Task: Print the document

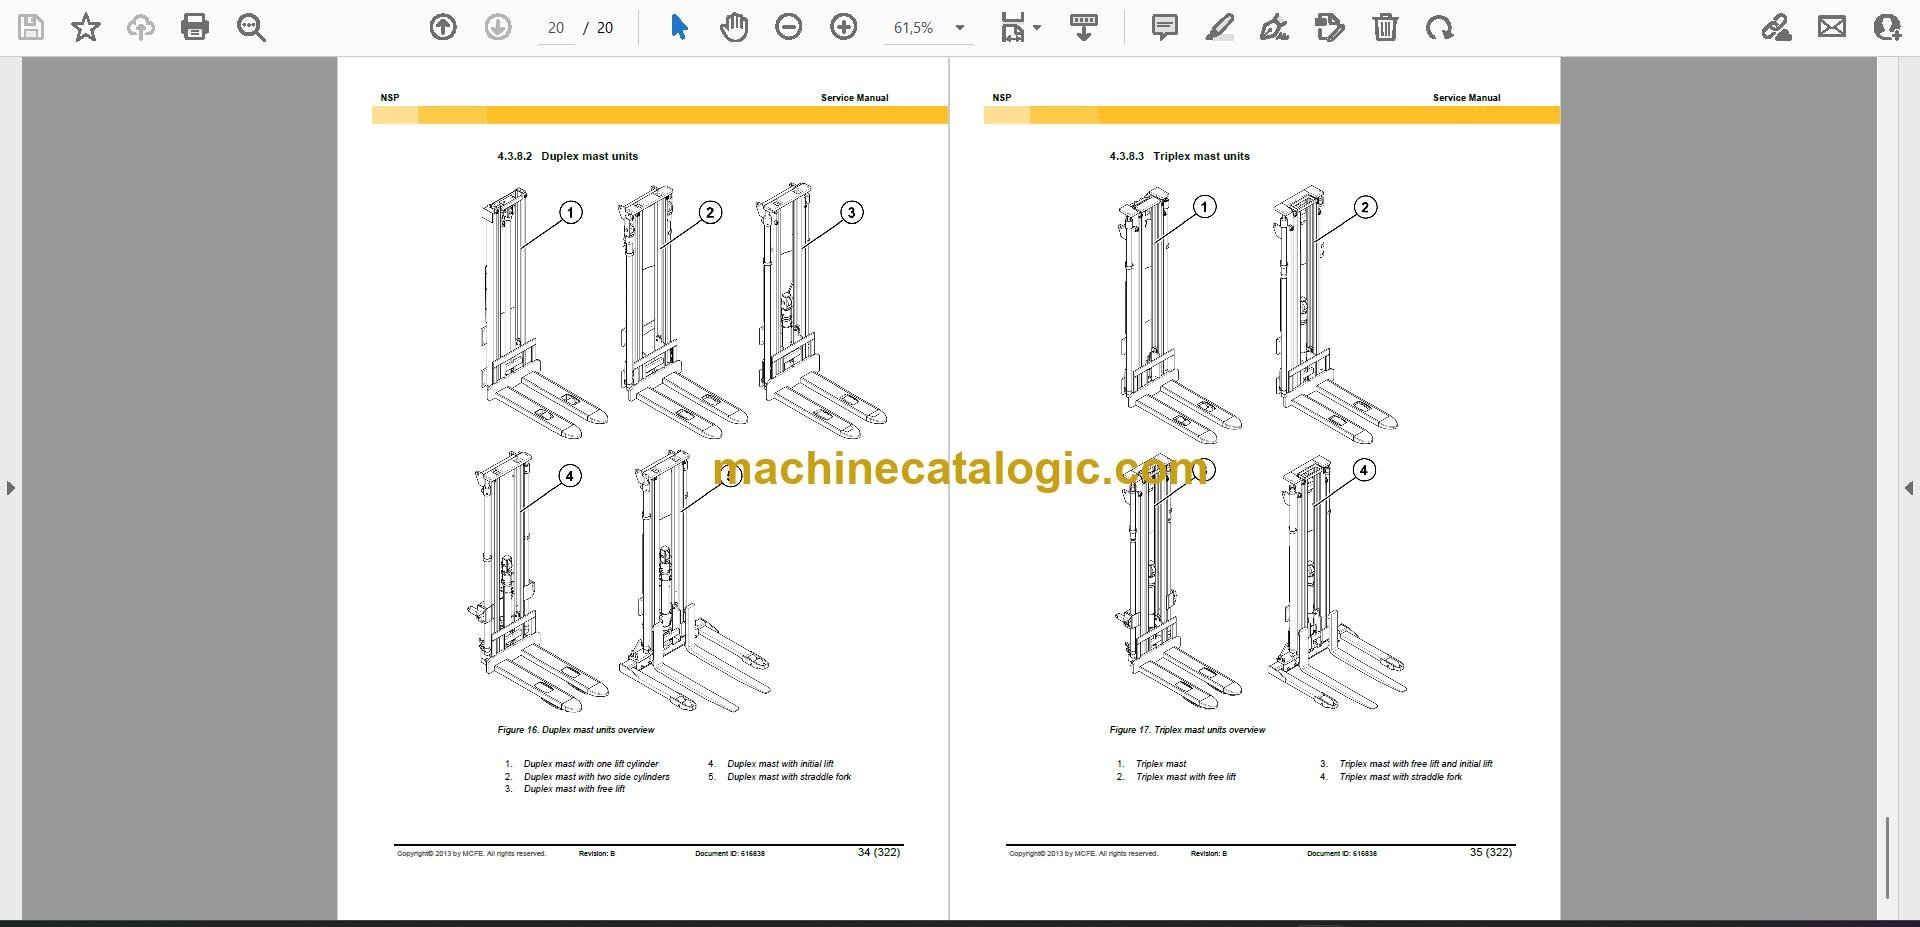Action: (195, 27)
